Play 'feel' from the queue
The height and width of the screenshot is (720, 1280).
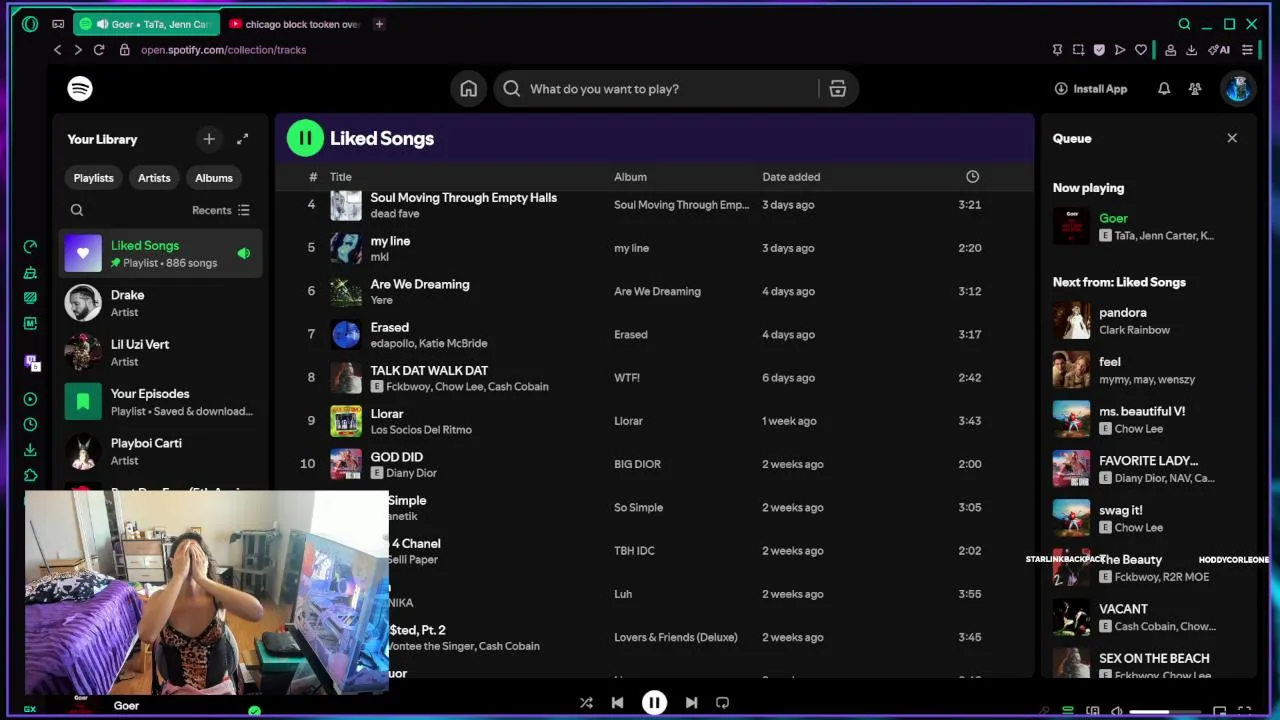[x=1147, y=370]
